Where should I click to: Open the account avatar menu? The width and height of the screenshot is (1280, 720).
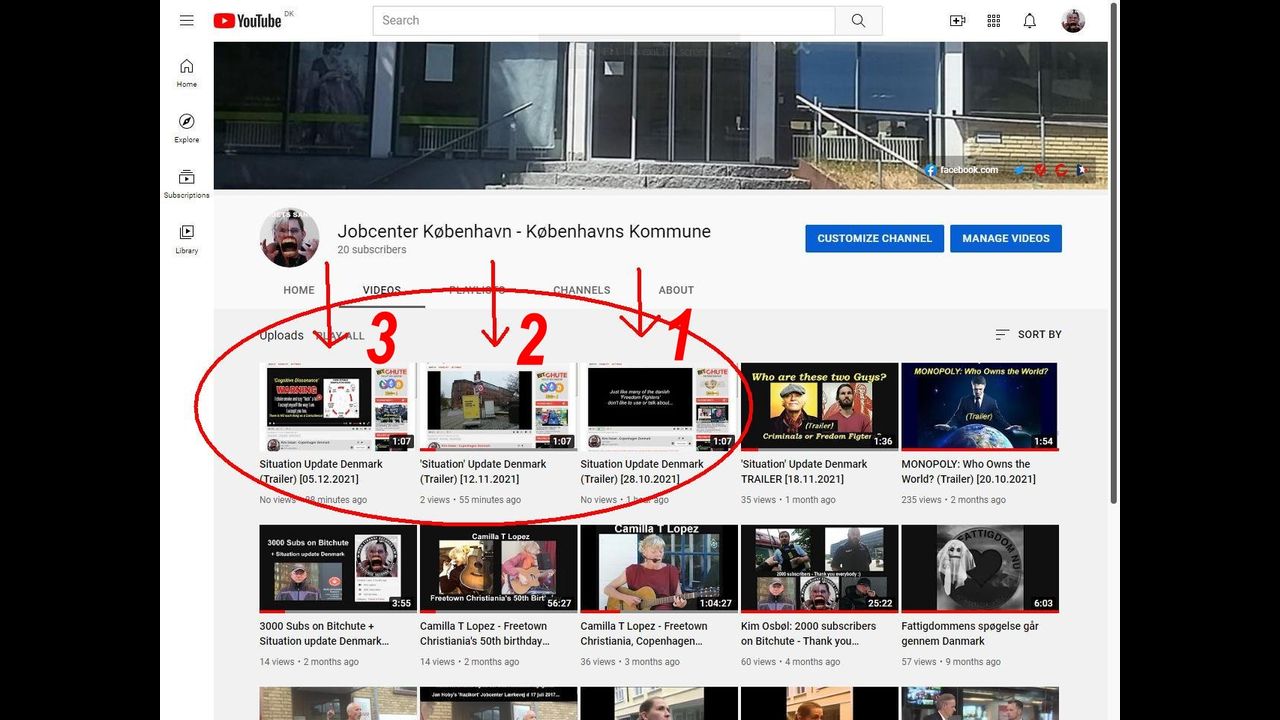tap(1073, 21)
